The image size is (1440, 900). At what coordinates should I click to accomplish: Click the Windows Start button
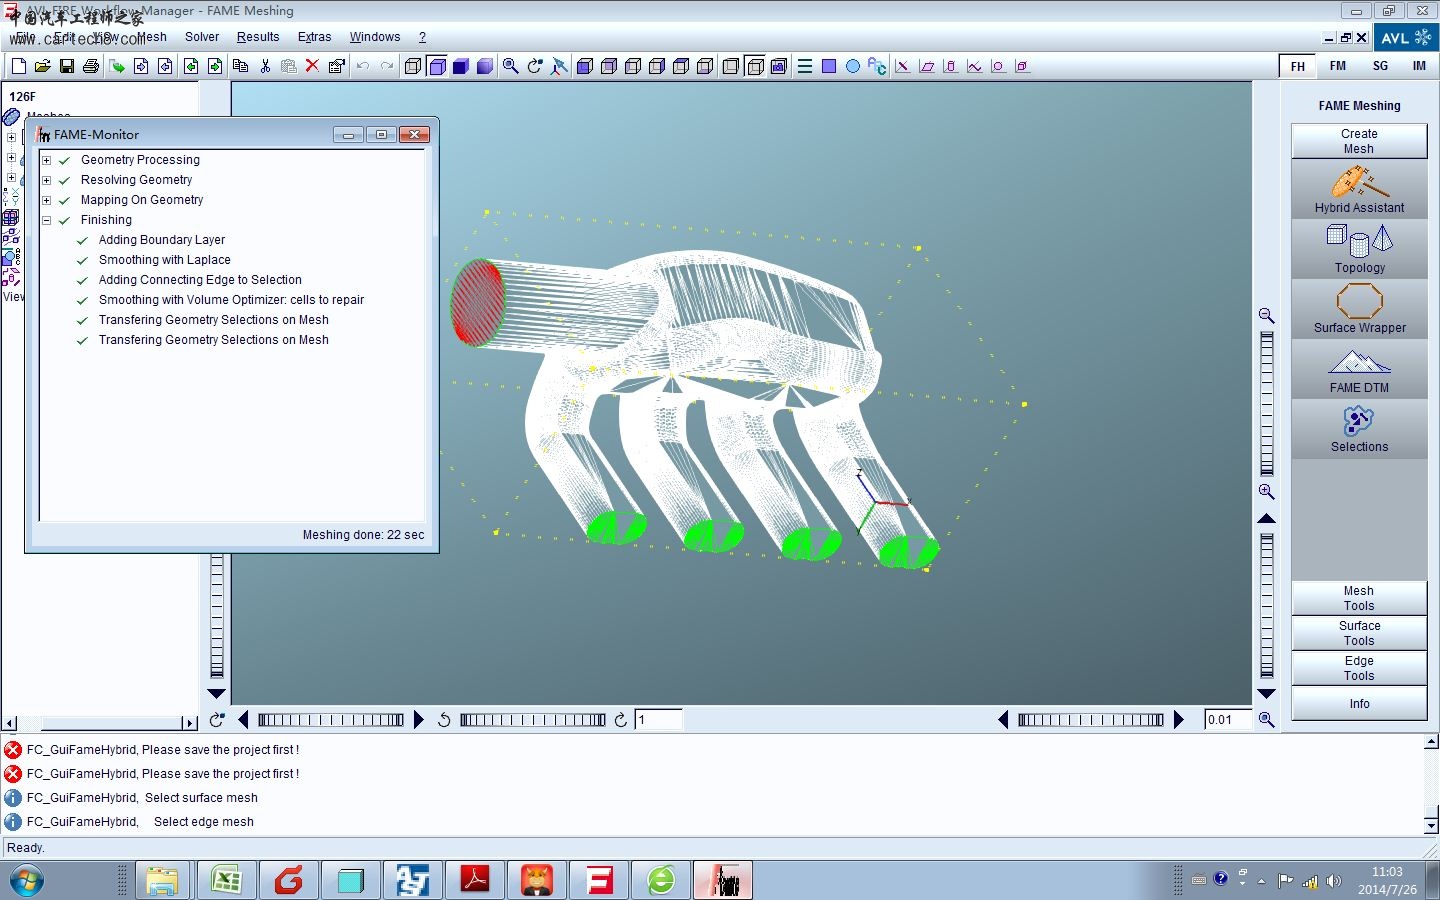tap(27, 881)
